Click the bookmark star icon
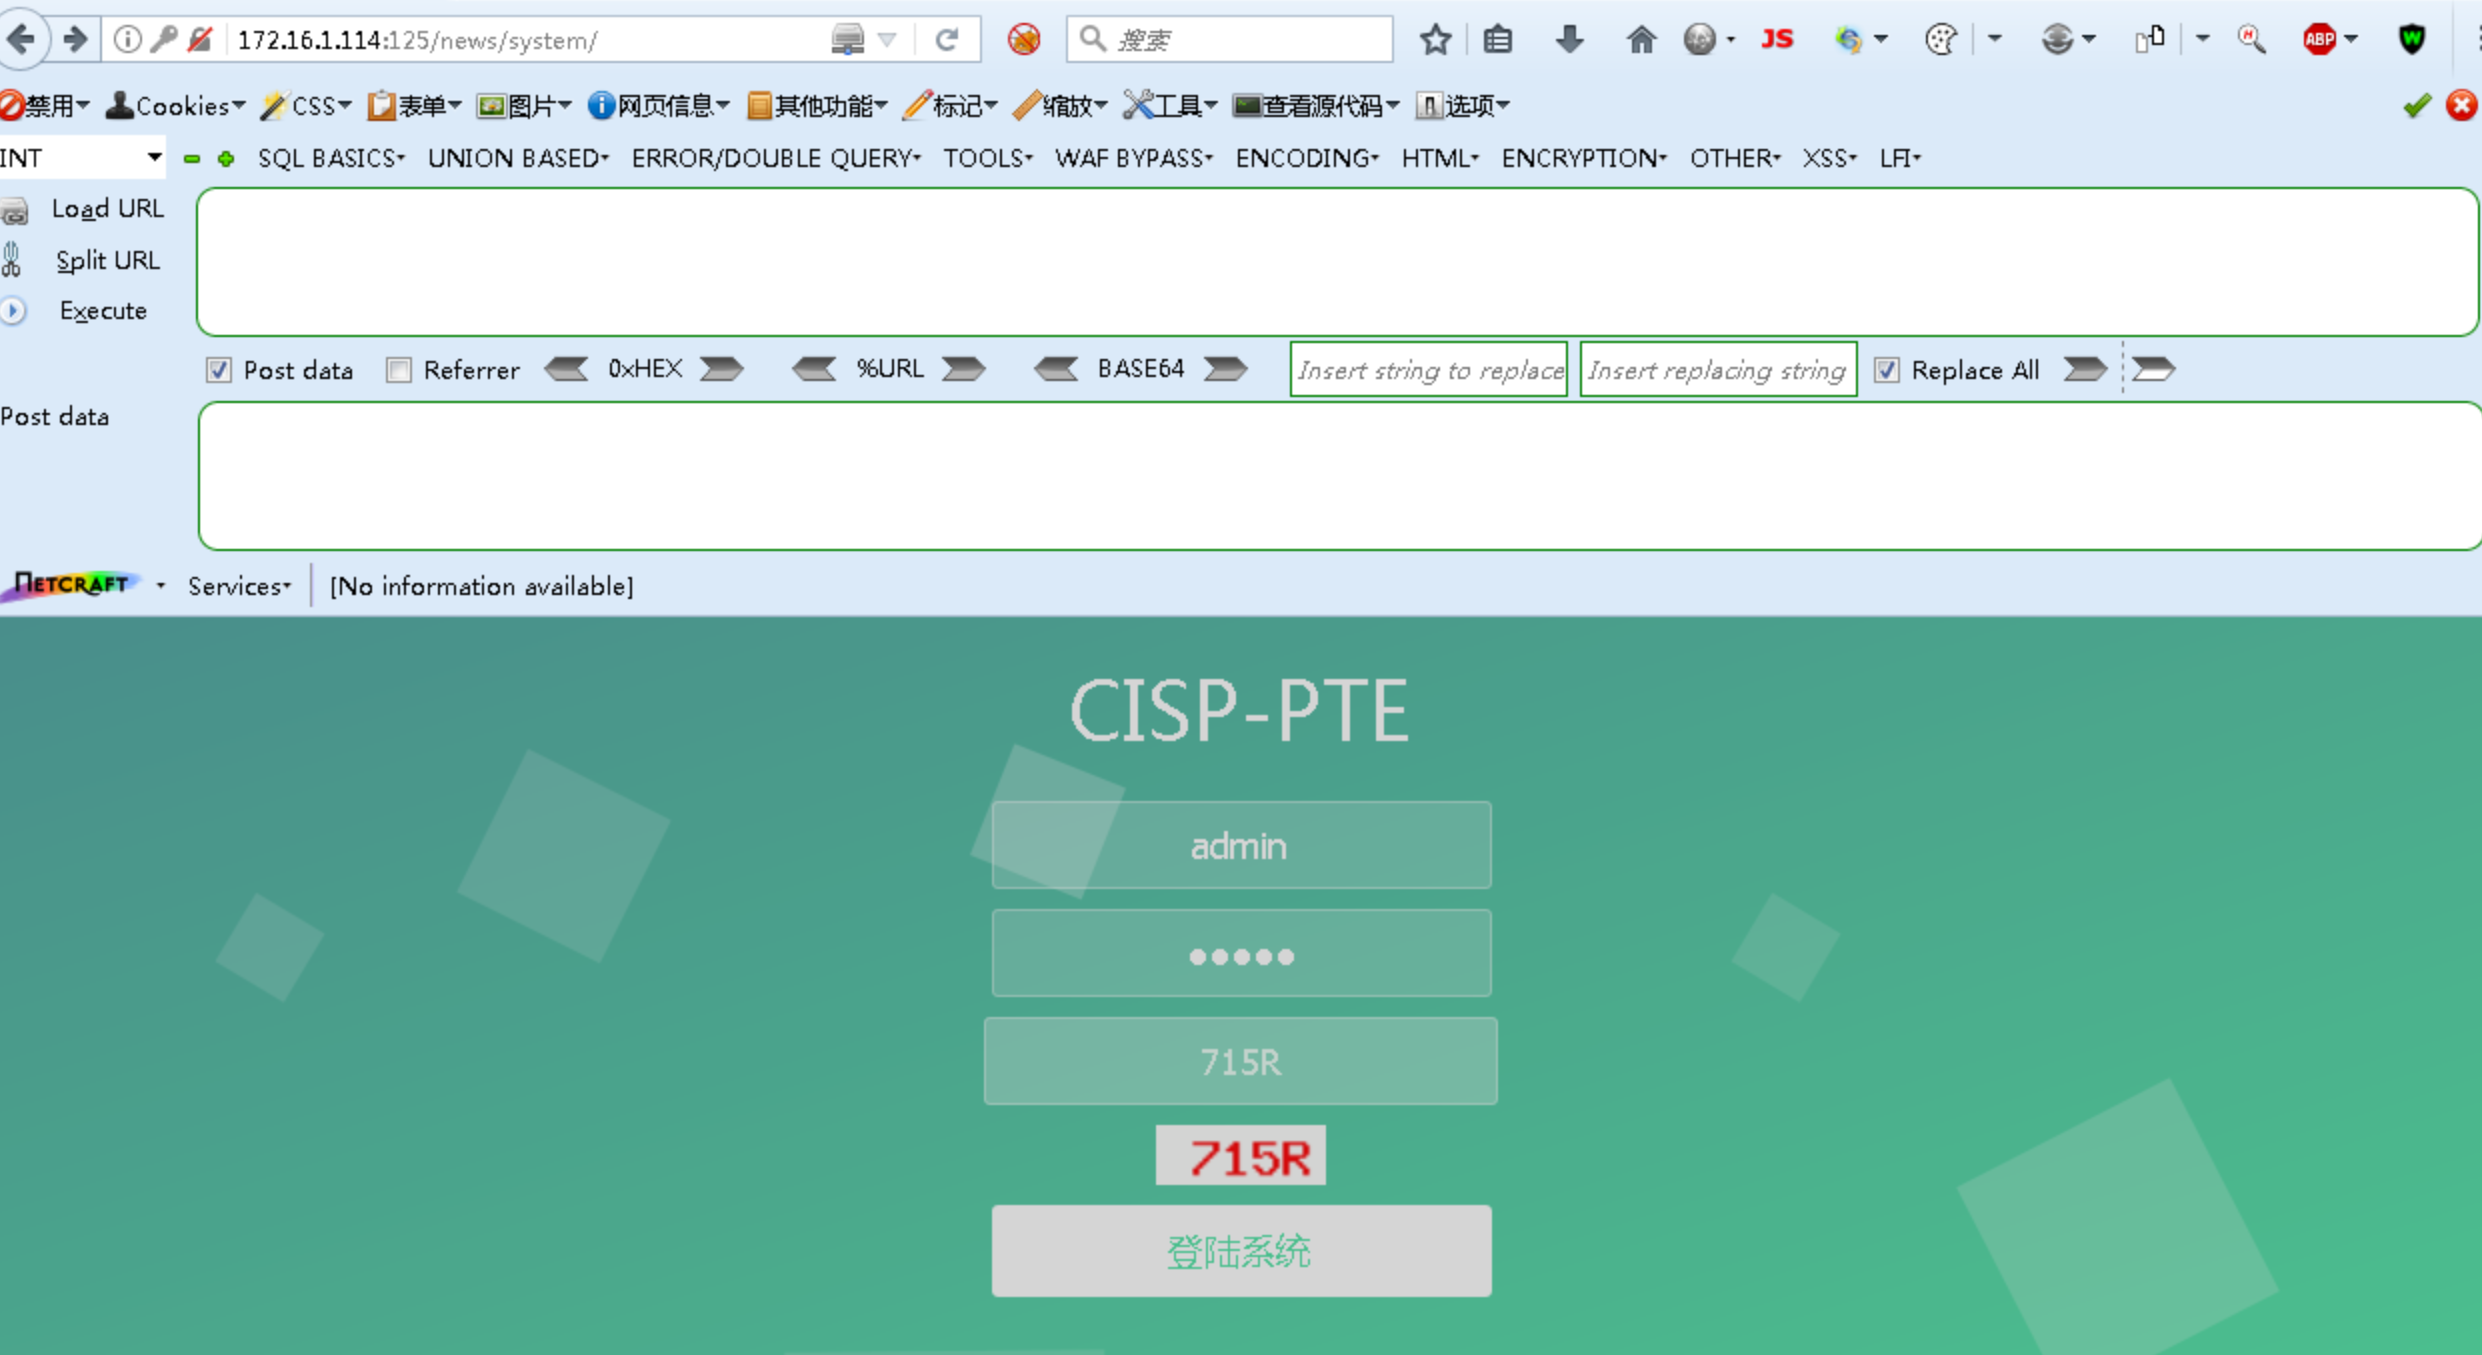This screenshot has width=2482, height=1355. pos(1435,40)
